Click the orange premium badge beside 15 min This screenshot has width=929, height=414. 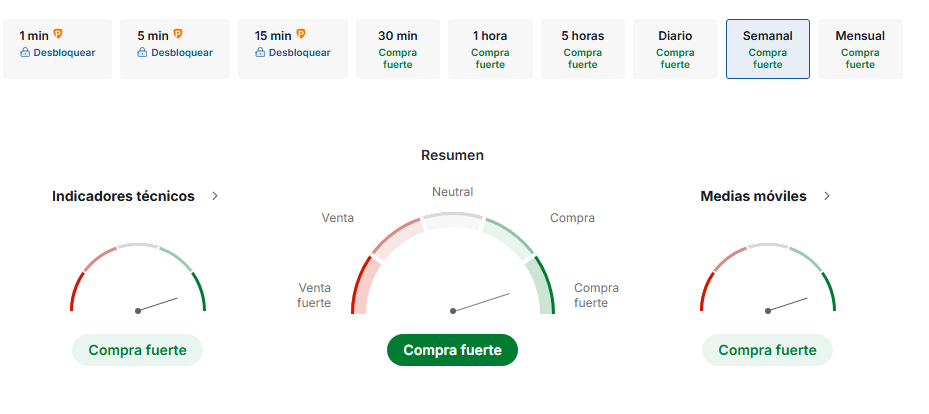tap(301, 34)
